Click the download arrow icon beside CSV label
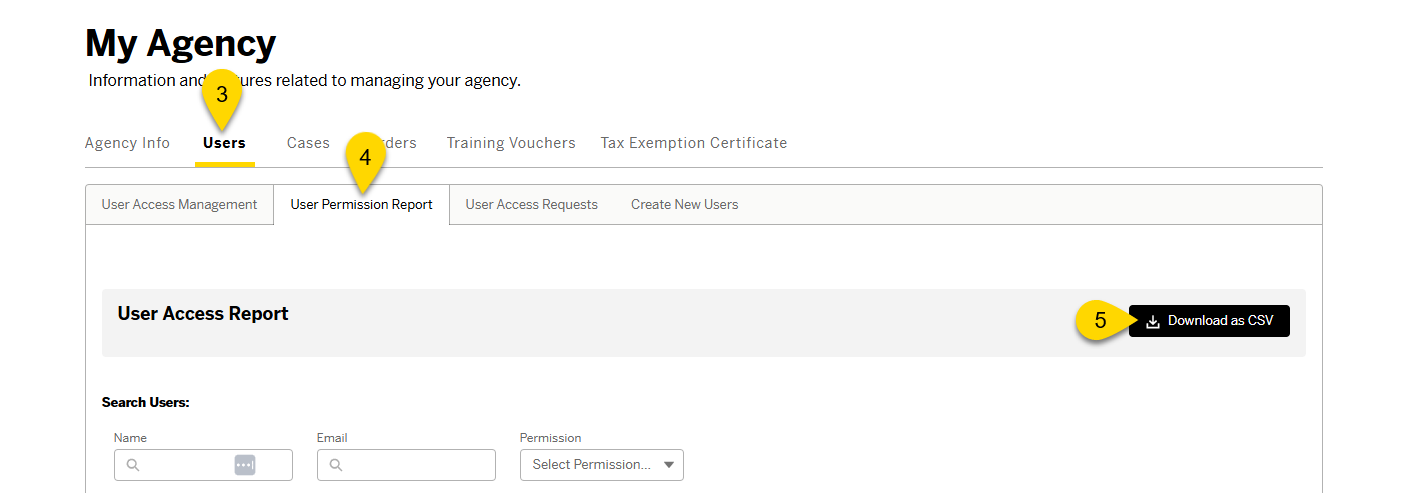The width and height of the screenshot is (1407, 493). click(x=1153, y=322)
